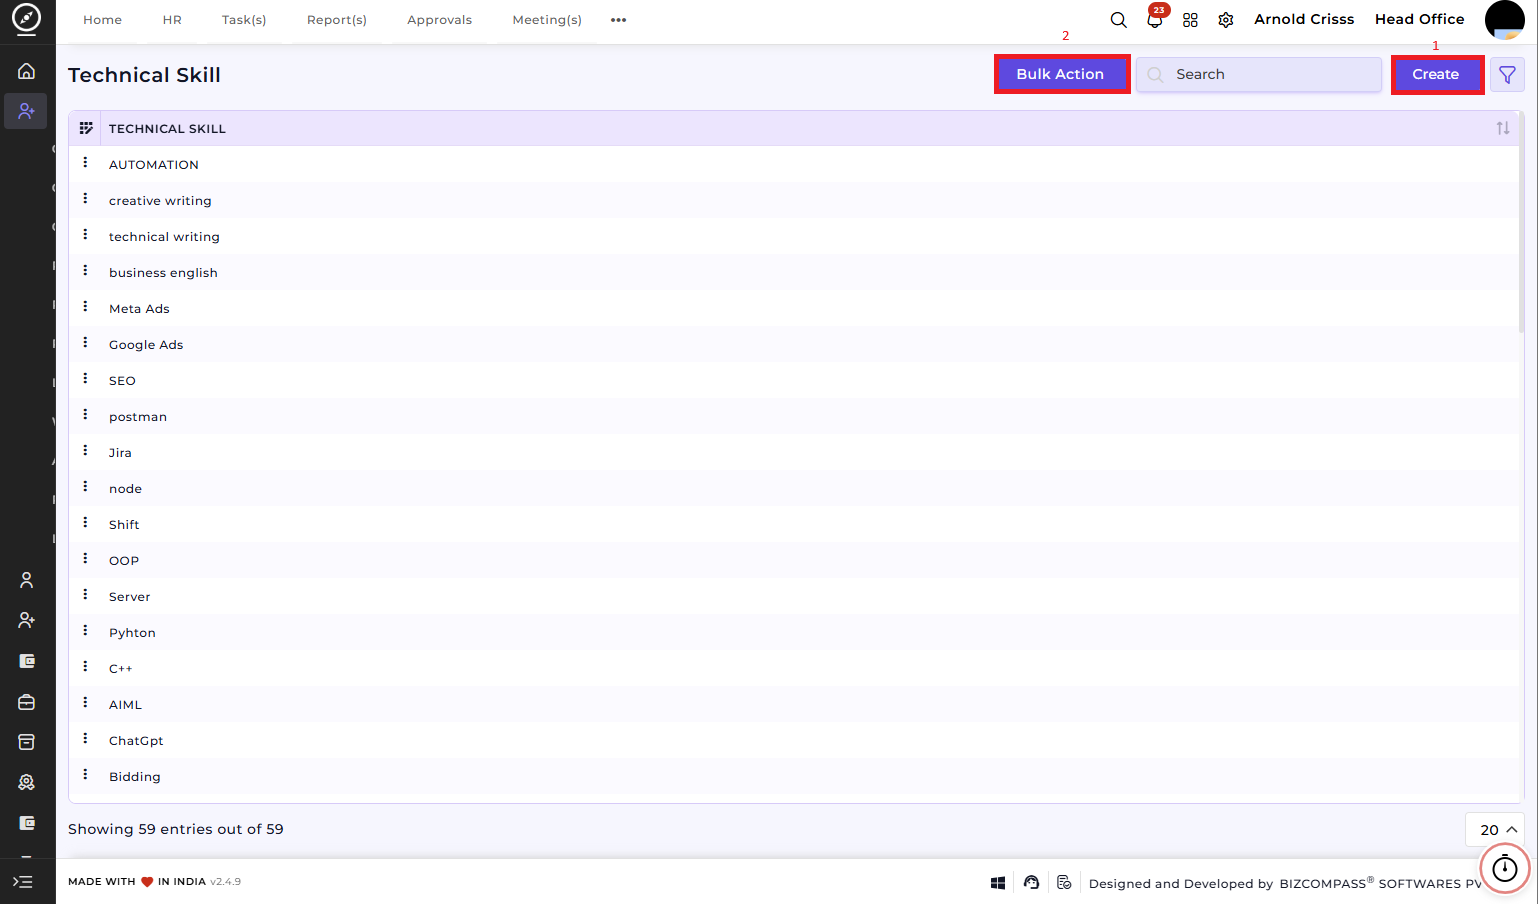
Task: Open the compass logo at sidebar top
Action: 27,18
